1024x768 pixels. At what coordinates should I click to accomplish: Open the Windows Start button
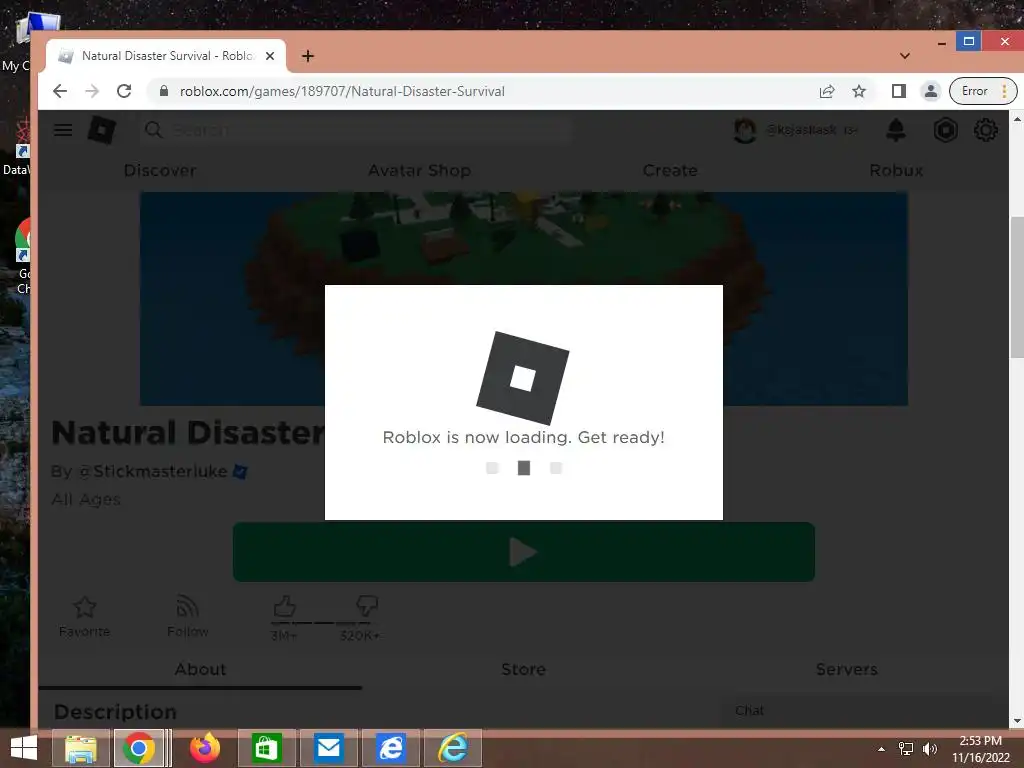click(x=24, y=748)
